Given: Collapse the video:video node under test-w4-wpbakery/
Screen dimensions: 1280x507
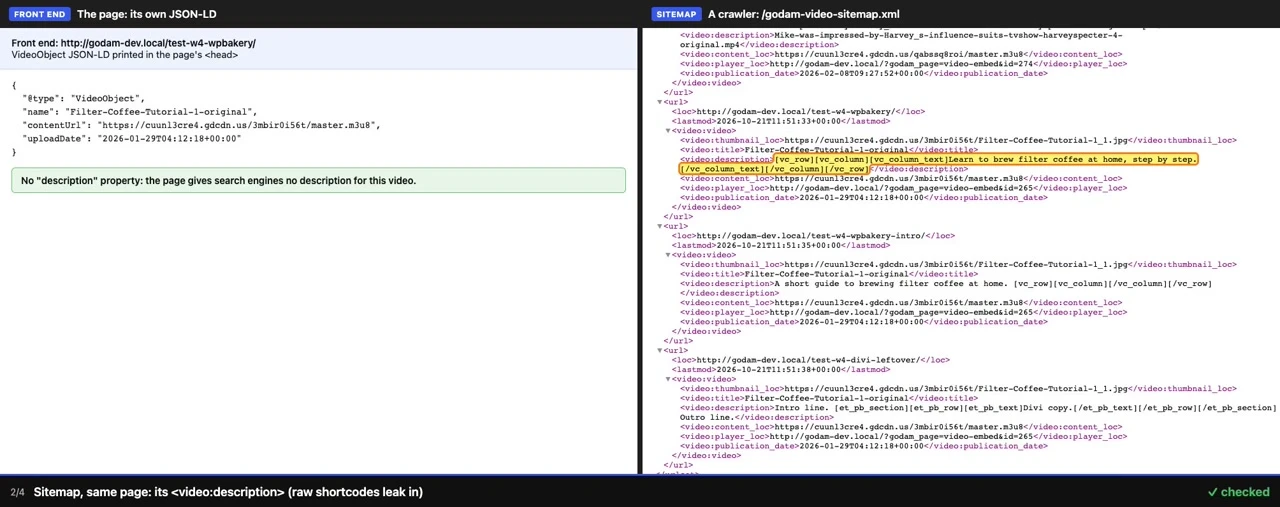Looking at the screenshot, I should coord(668,131).
